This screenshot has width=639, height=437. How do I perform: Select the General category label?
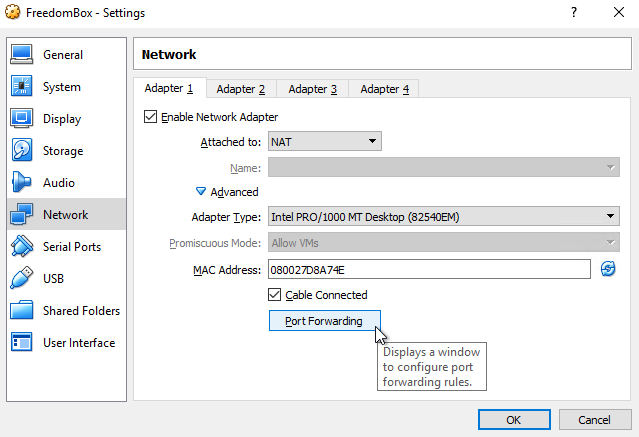63,55
